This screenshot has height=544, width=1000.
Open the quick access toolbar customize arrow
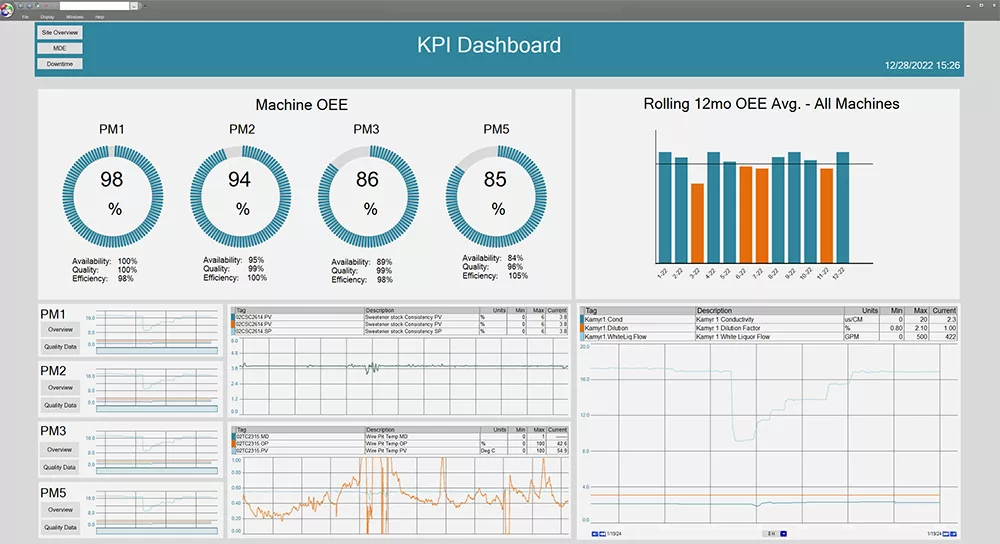click(144, 5)
